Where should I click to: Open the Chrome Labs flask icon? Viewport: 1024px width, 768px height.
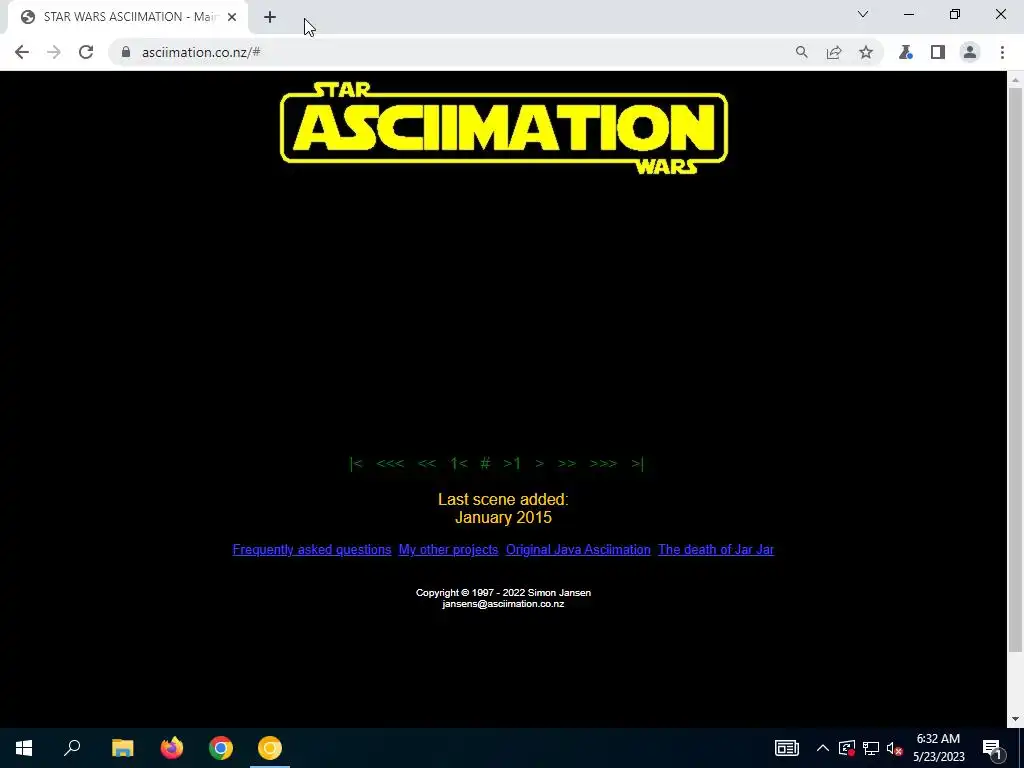point(905,52)
